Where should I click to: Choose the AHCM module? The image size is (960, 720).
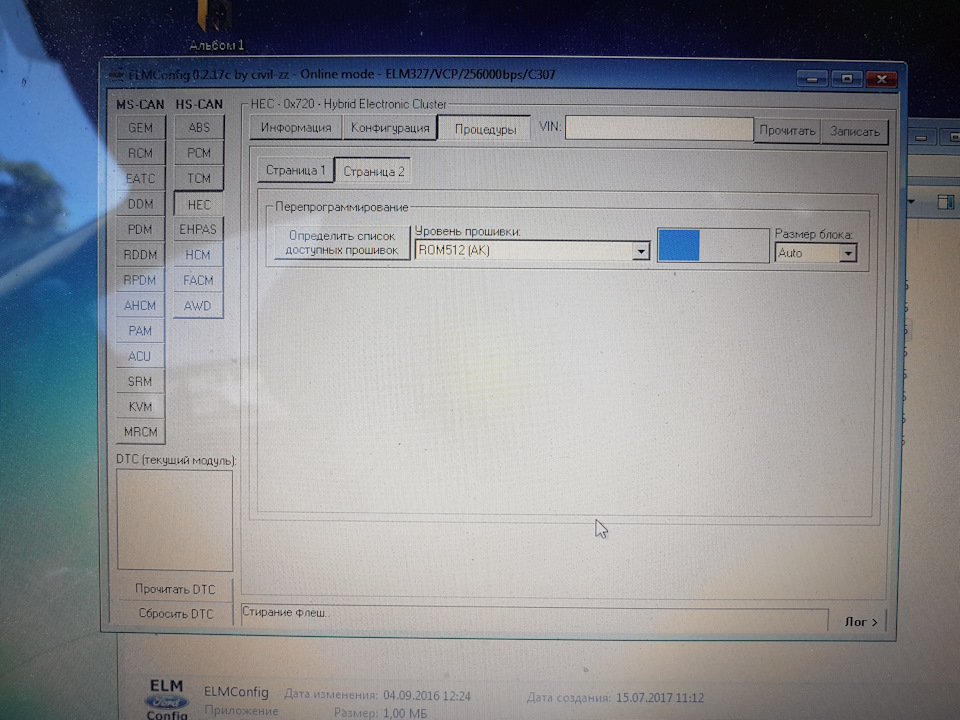tap(140, 306)
